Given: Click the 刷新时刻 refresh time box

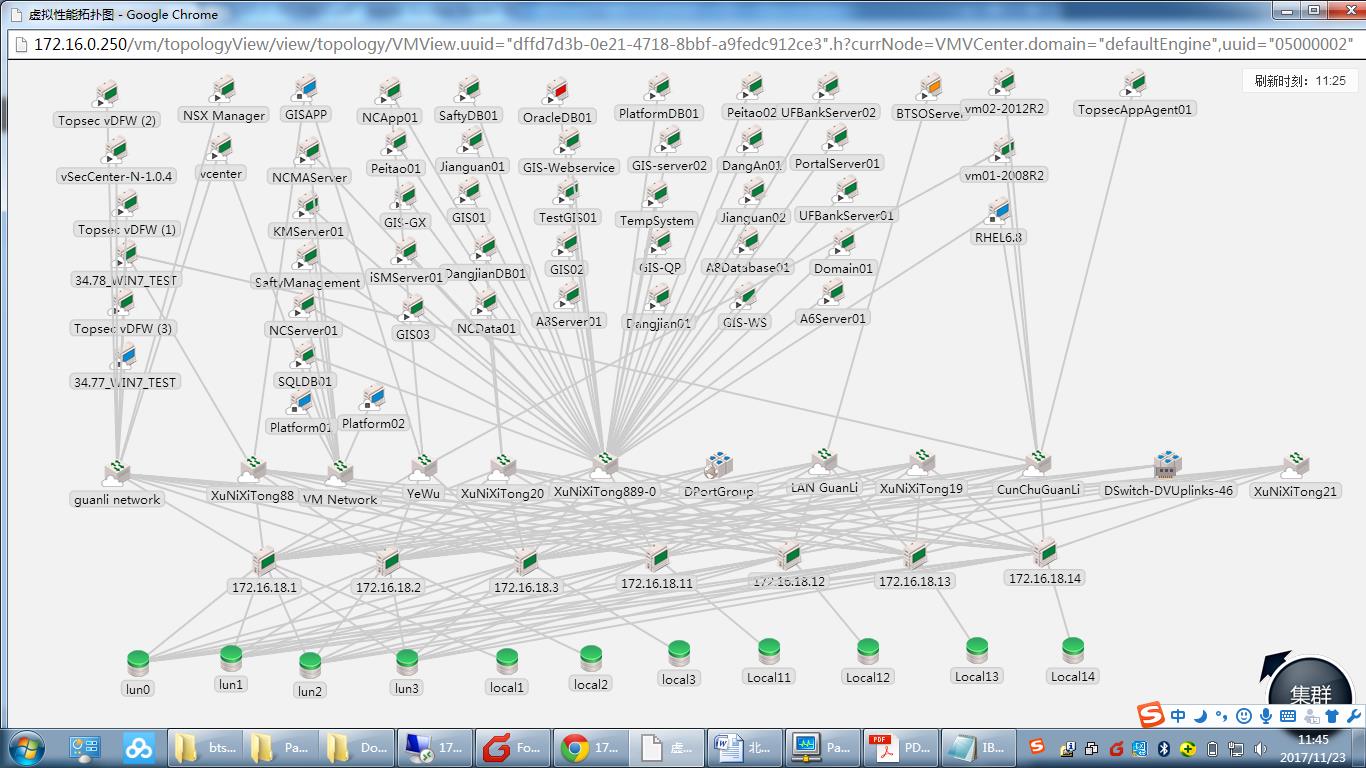Looking at the screenshot, I should (x=1300, y=81).
